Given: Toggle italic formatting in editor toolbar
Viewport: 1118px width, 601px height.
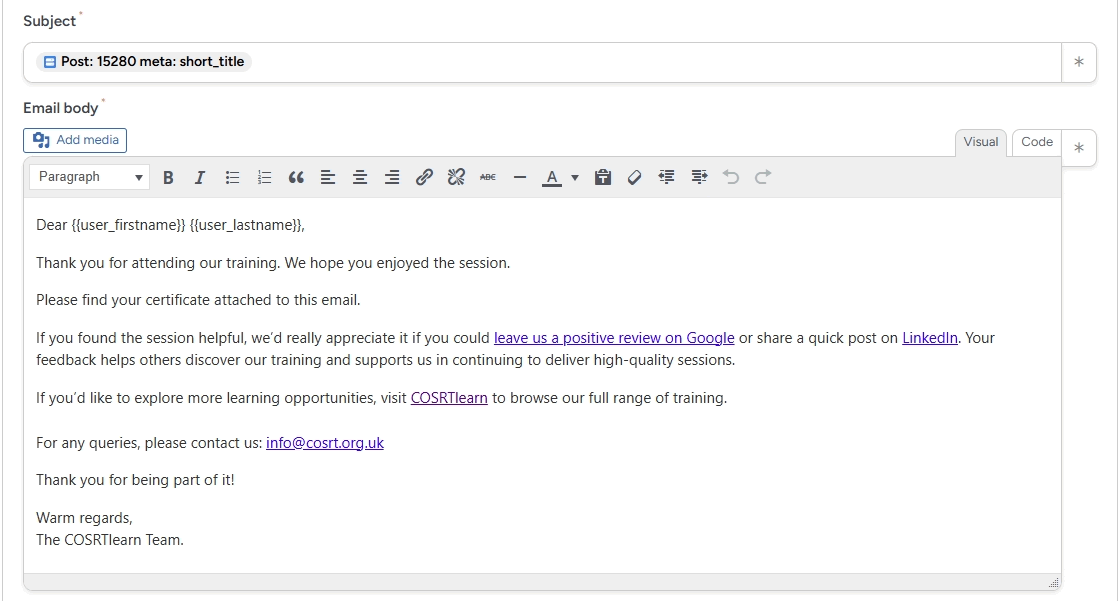Looking at the screenshot, I should 200,178.
